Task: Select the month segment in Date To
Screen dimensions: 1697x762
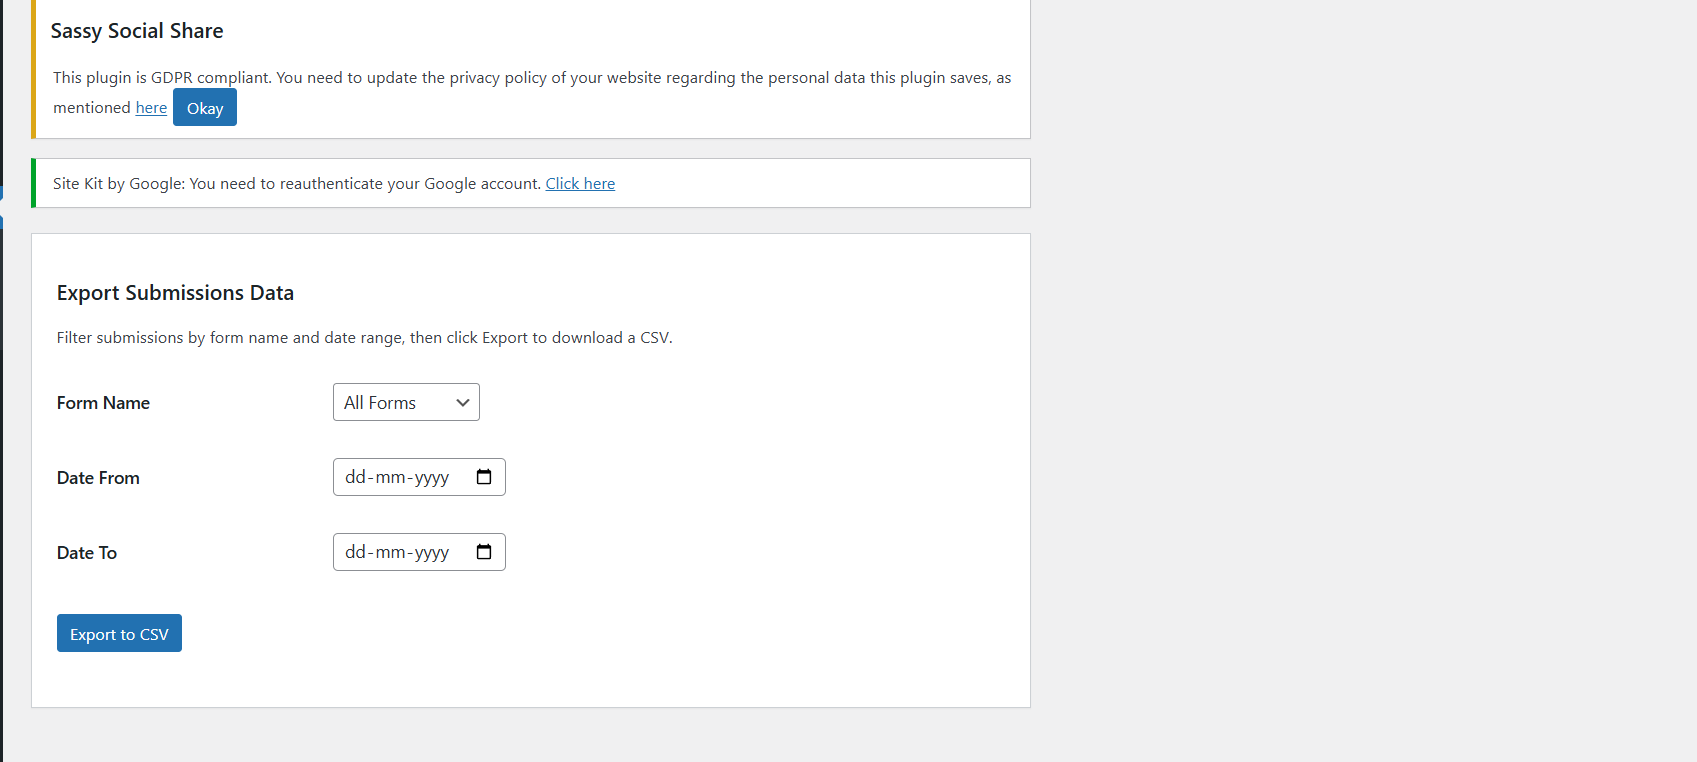Action: (x=390, y=552)
